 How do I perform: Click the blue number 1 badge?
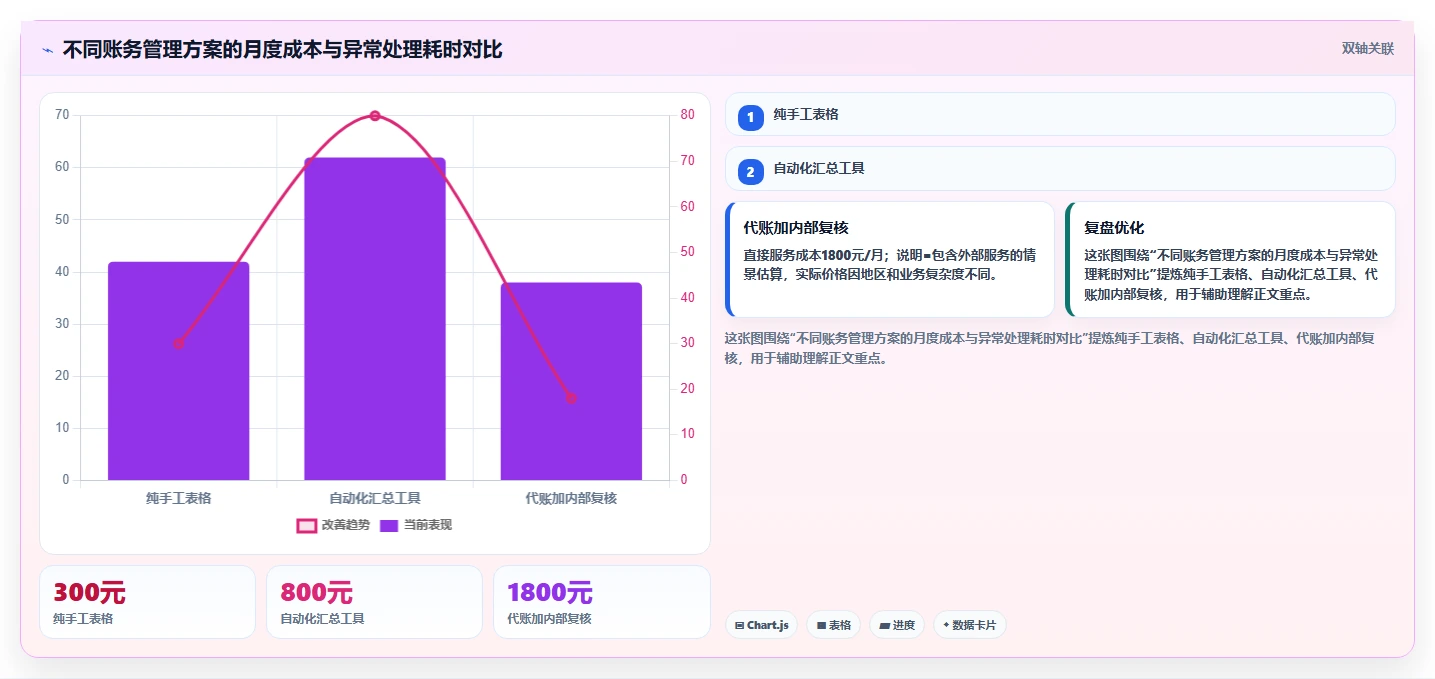pyautogui.click(x=751, y=118)
